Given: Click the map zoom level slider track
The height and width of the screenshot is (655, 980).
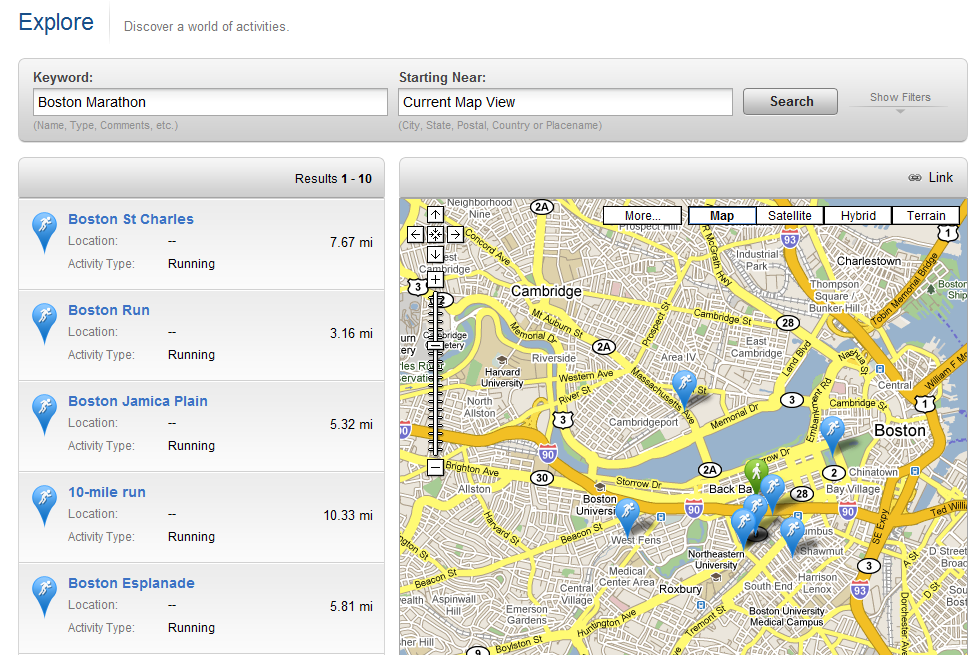Looking at the screenshot, I should pyautogui.click(x=436, y=373).
